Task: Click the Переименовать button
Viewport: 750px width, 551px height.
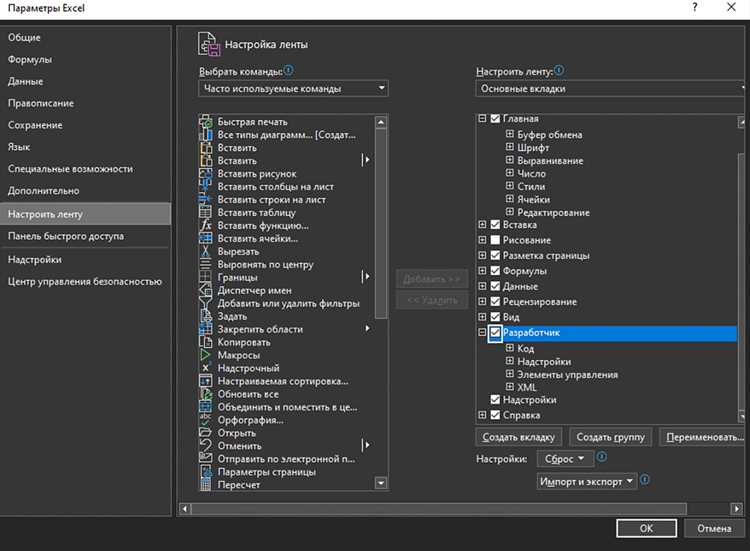Action: click(704, 437)
